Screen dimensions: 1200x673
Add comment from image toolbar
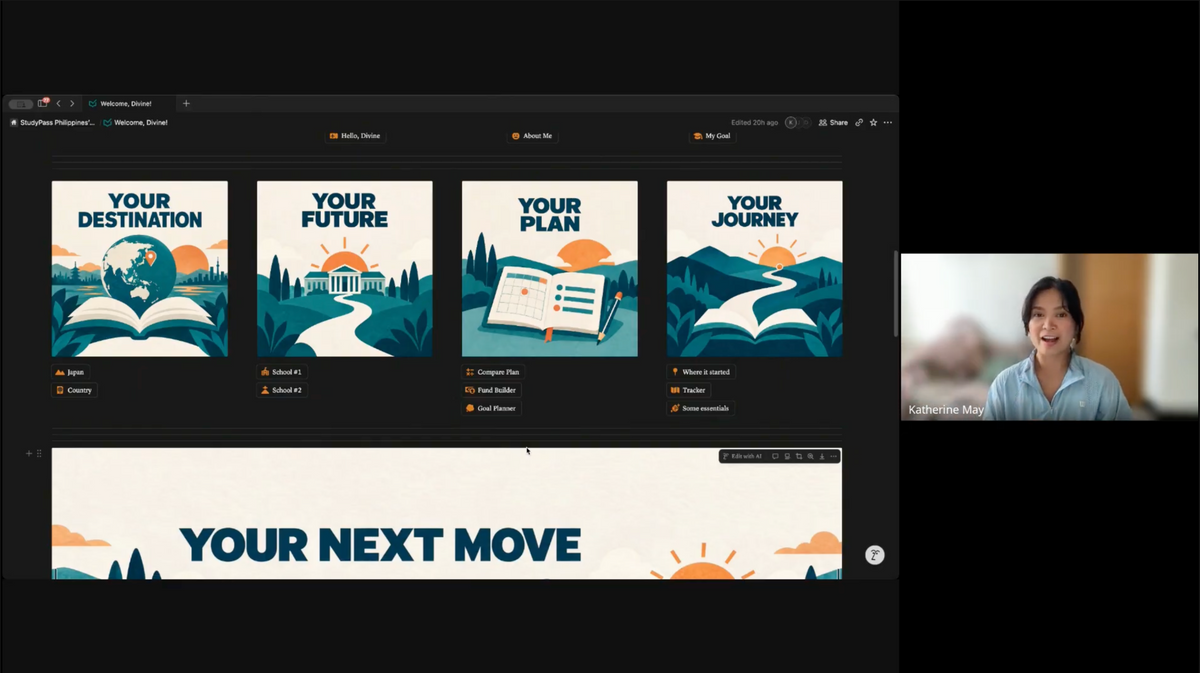click(775, 456)
